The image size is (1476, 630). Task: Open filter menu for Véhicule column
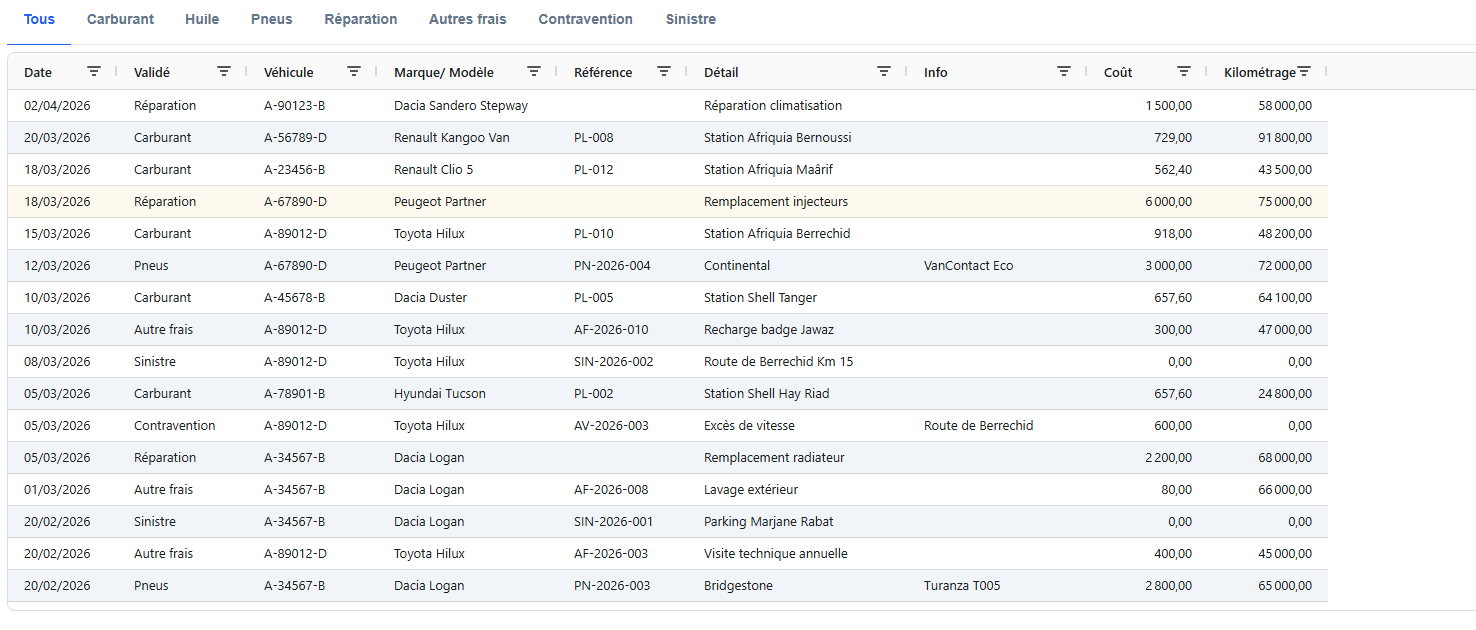(354, 71)
